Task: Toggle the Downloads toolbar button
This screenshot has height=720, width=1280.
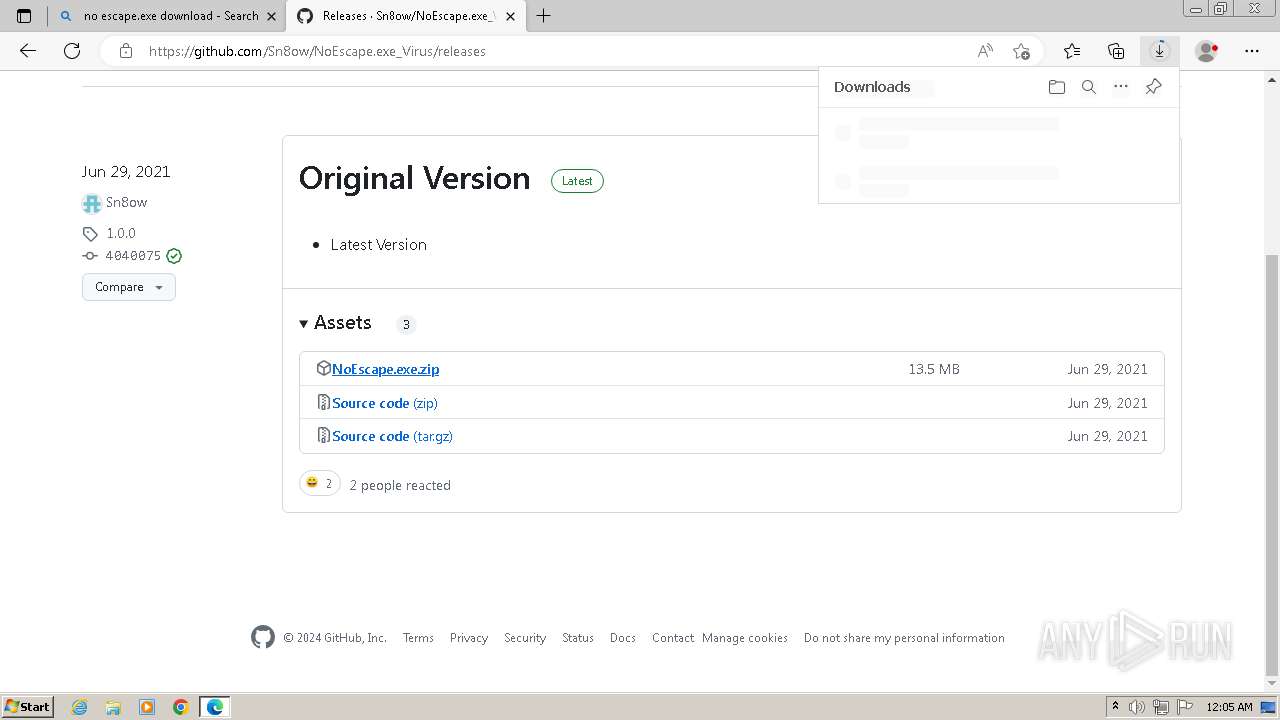Action: [1160, 51]
